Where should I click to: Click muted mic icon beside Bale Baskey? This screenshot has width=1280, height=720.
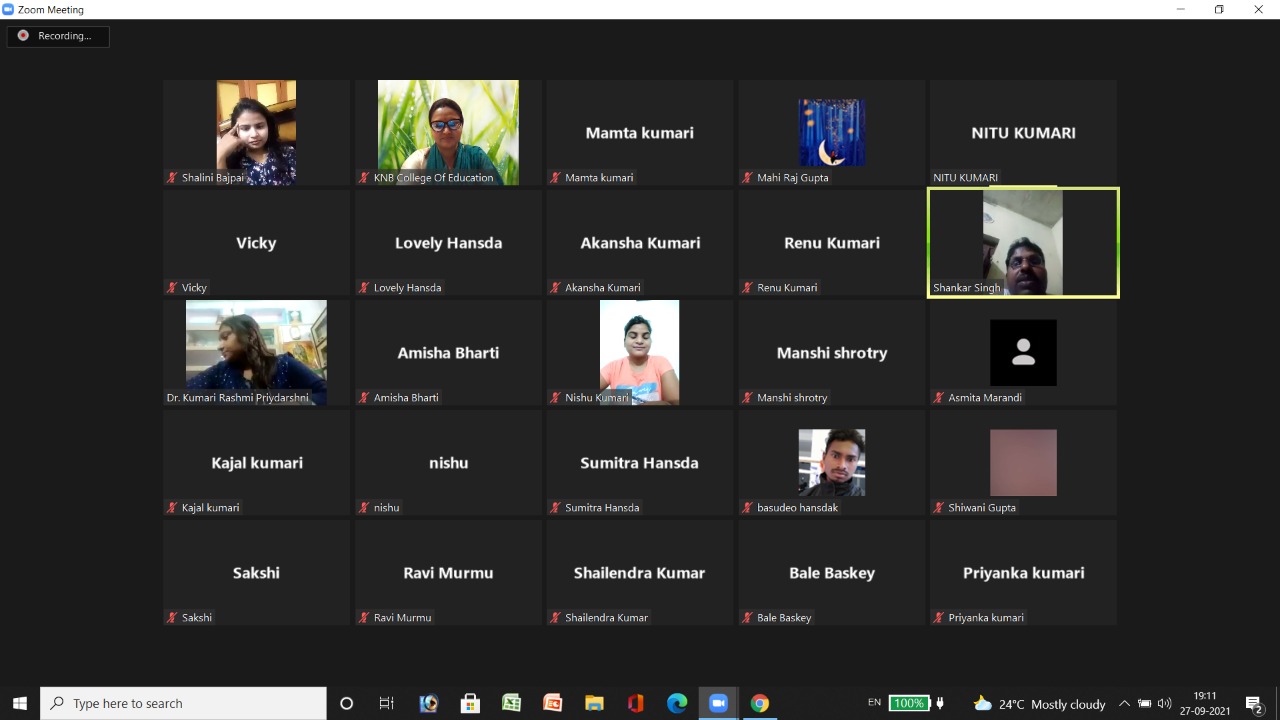tap(747, 617)
